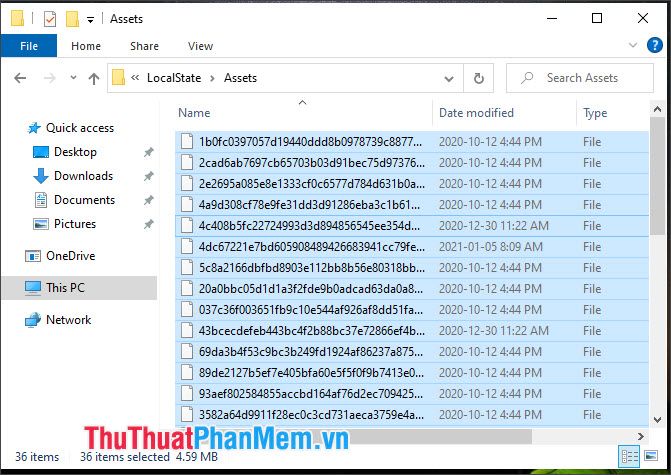Screen dimensions: 671x475
Task: Click LocalState in the address path
Action: 174,78
